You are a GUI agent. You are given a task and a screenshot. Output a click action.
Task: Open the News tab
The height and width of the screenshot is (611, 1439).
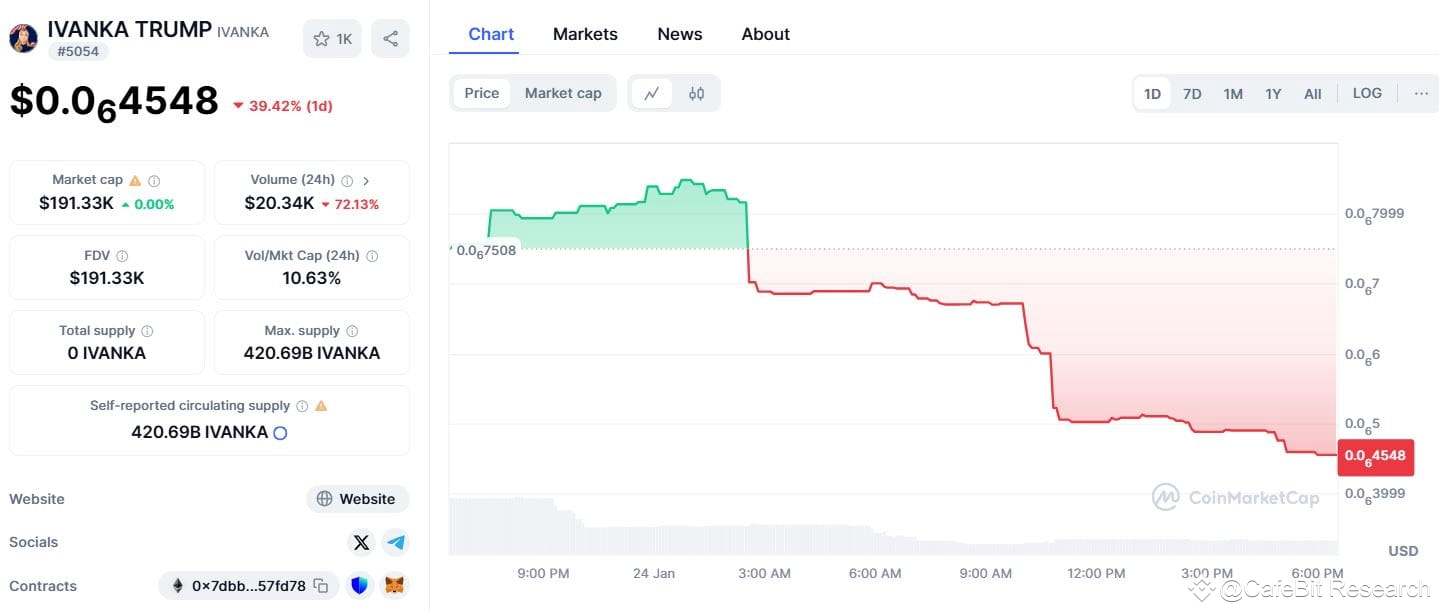click(679, 34)
